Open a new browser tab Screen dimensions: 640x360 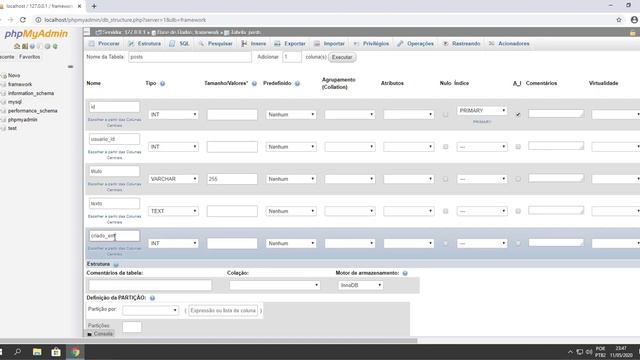point(94,6)
